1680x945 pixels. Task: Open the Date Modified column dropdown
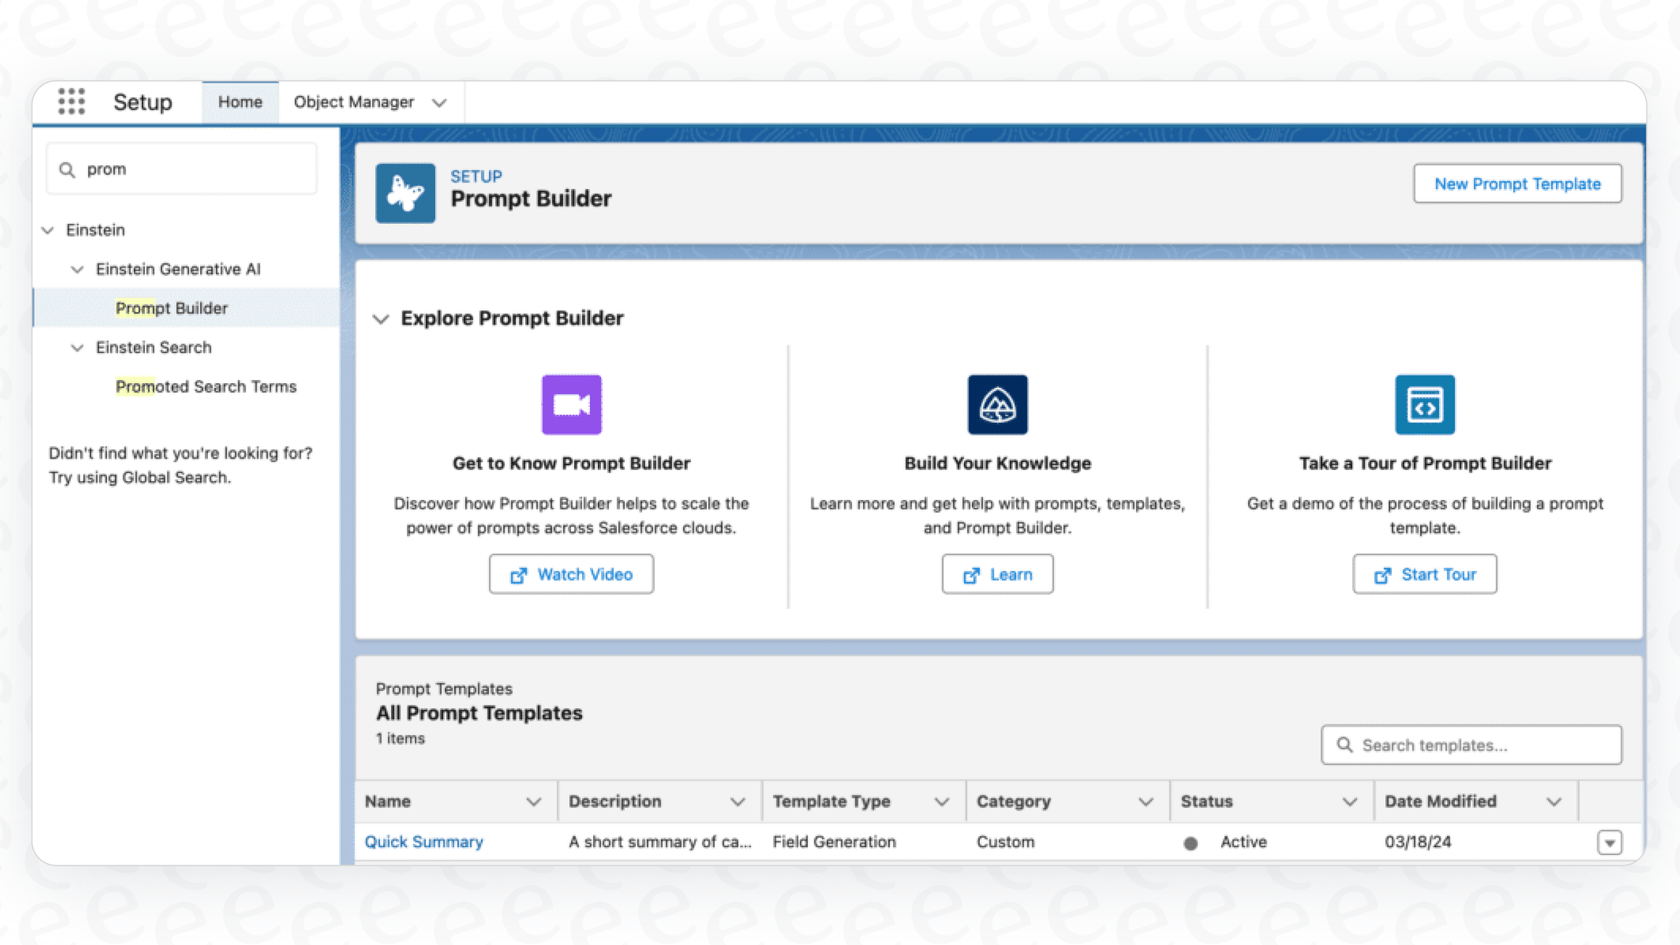tap(1555, 801)
